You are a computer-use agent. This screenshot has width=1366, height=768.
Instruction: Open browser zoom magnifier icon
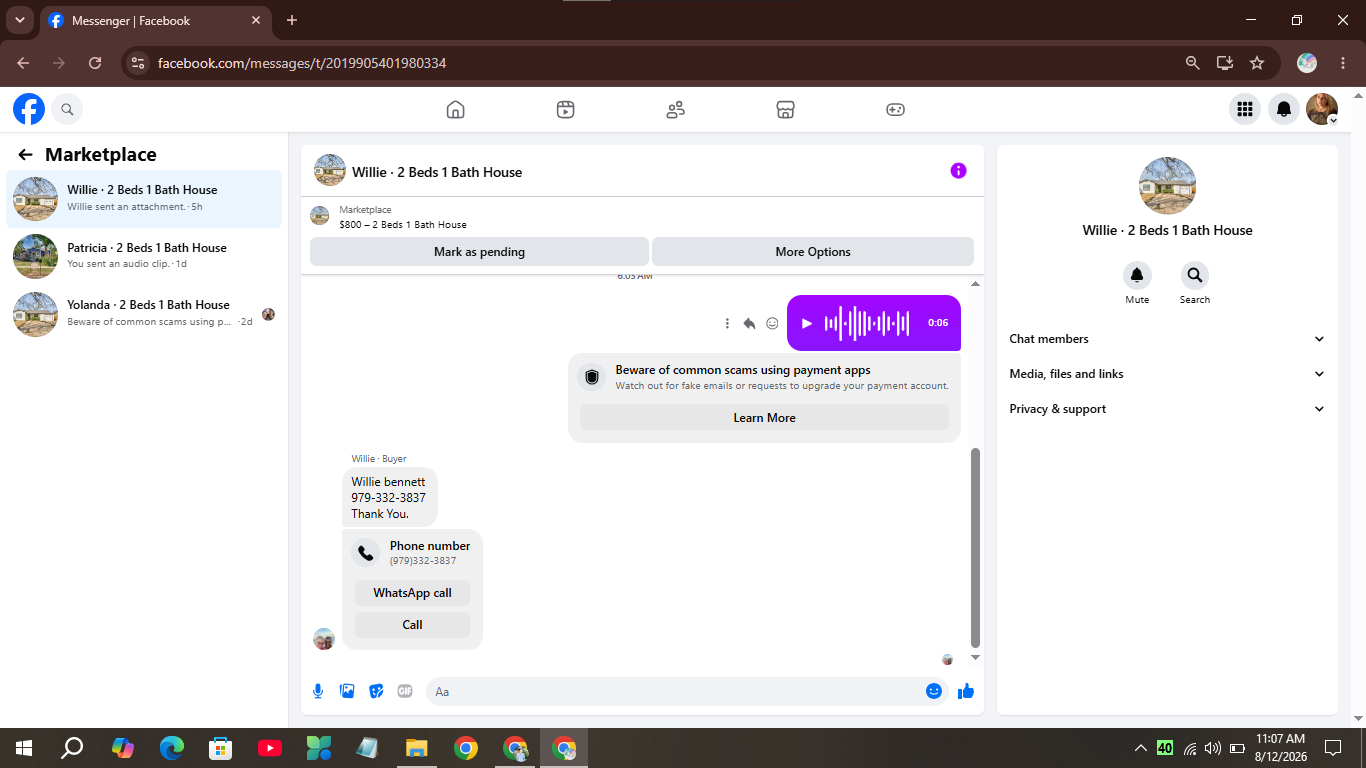coord(1192,63)
